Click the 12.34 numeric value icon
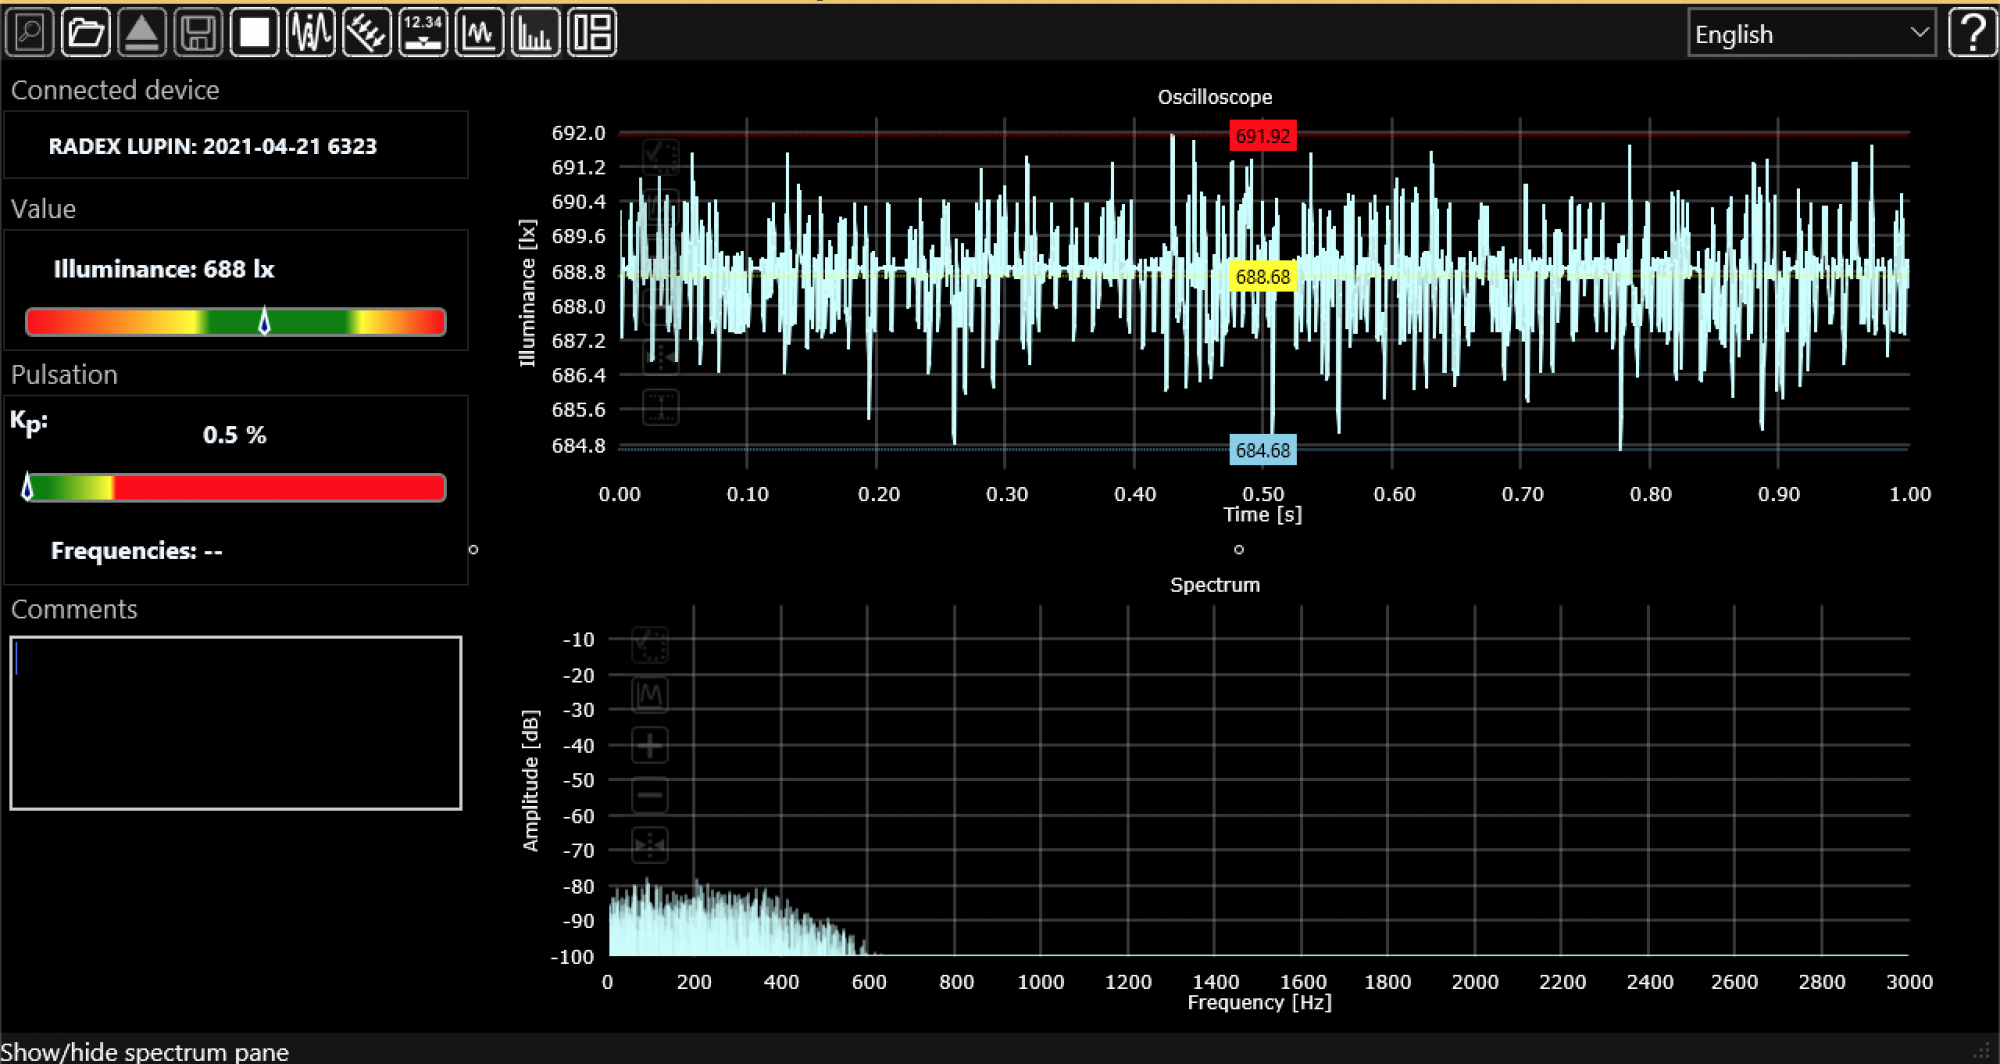The image size is (2000, 1064). click(x=423, y=33)
